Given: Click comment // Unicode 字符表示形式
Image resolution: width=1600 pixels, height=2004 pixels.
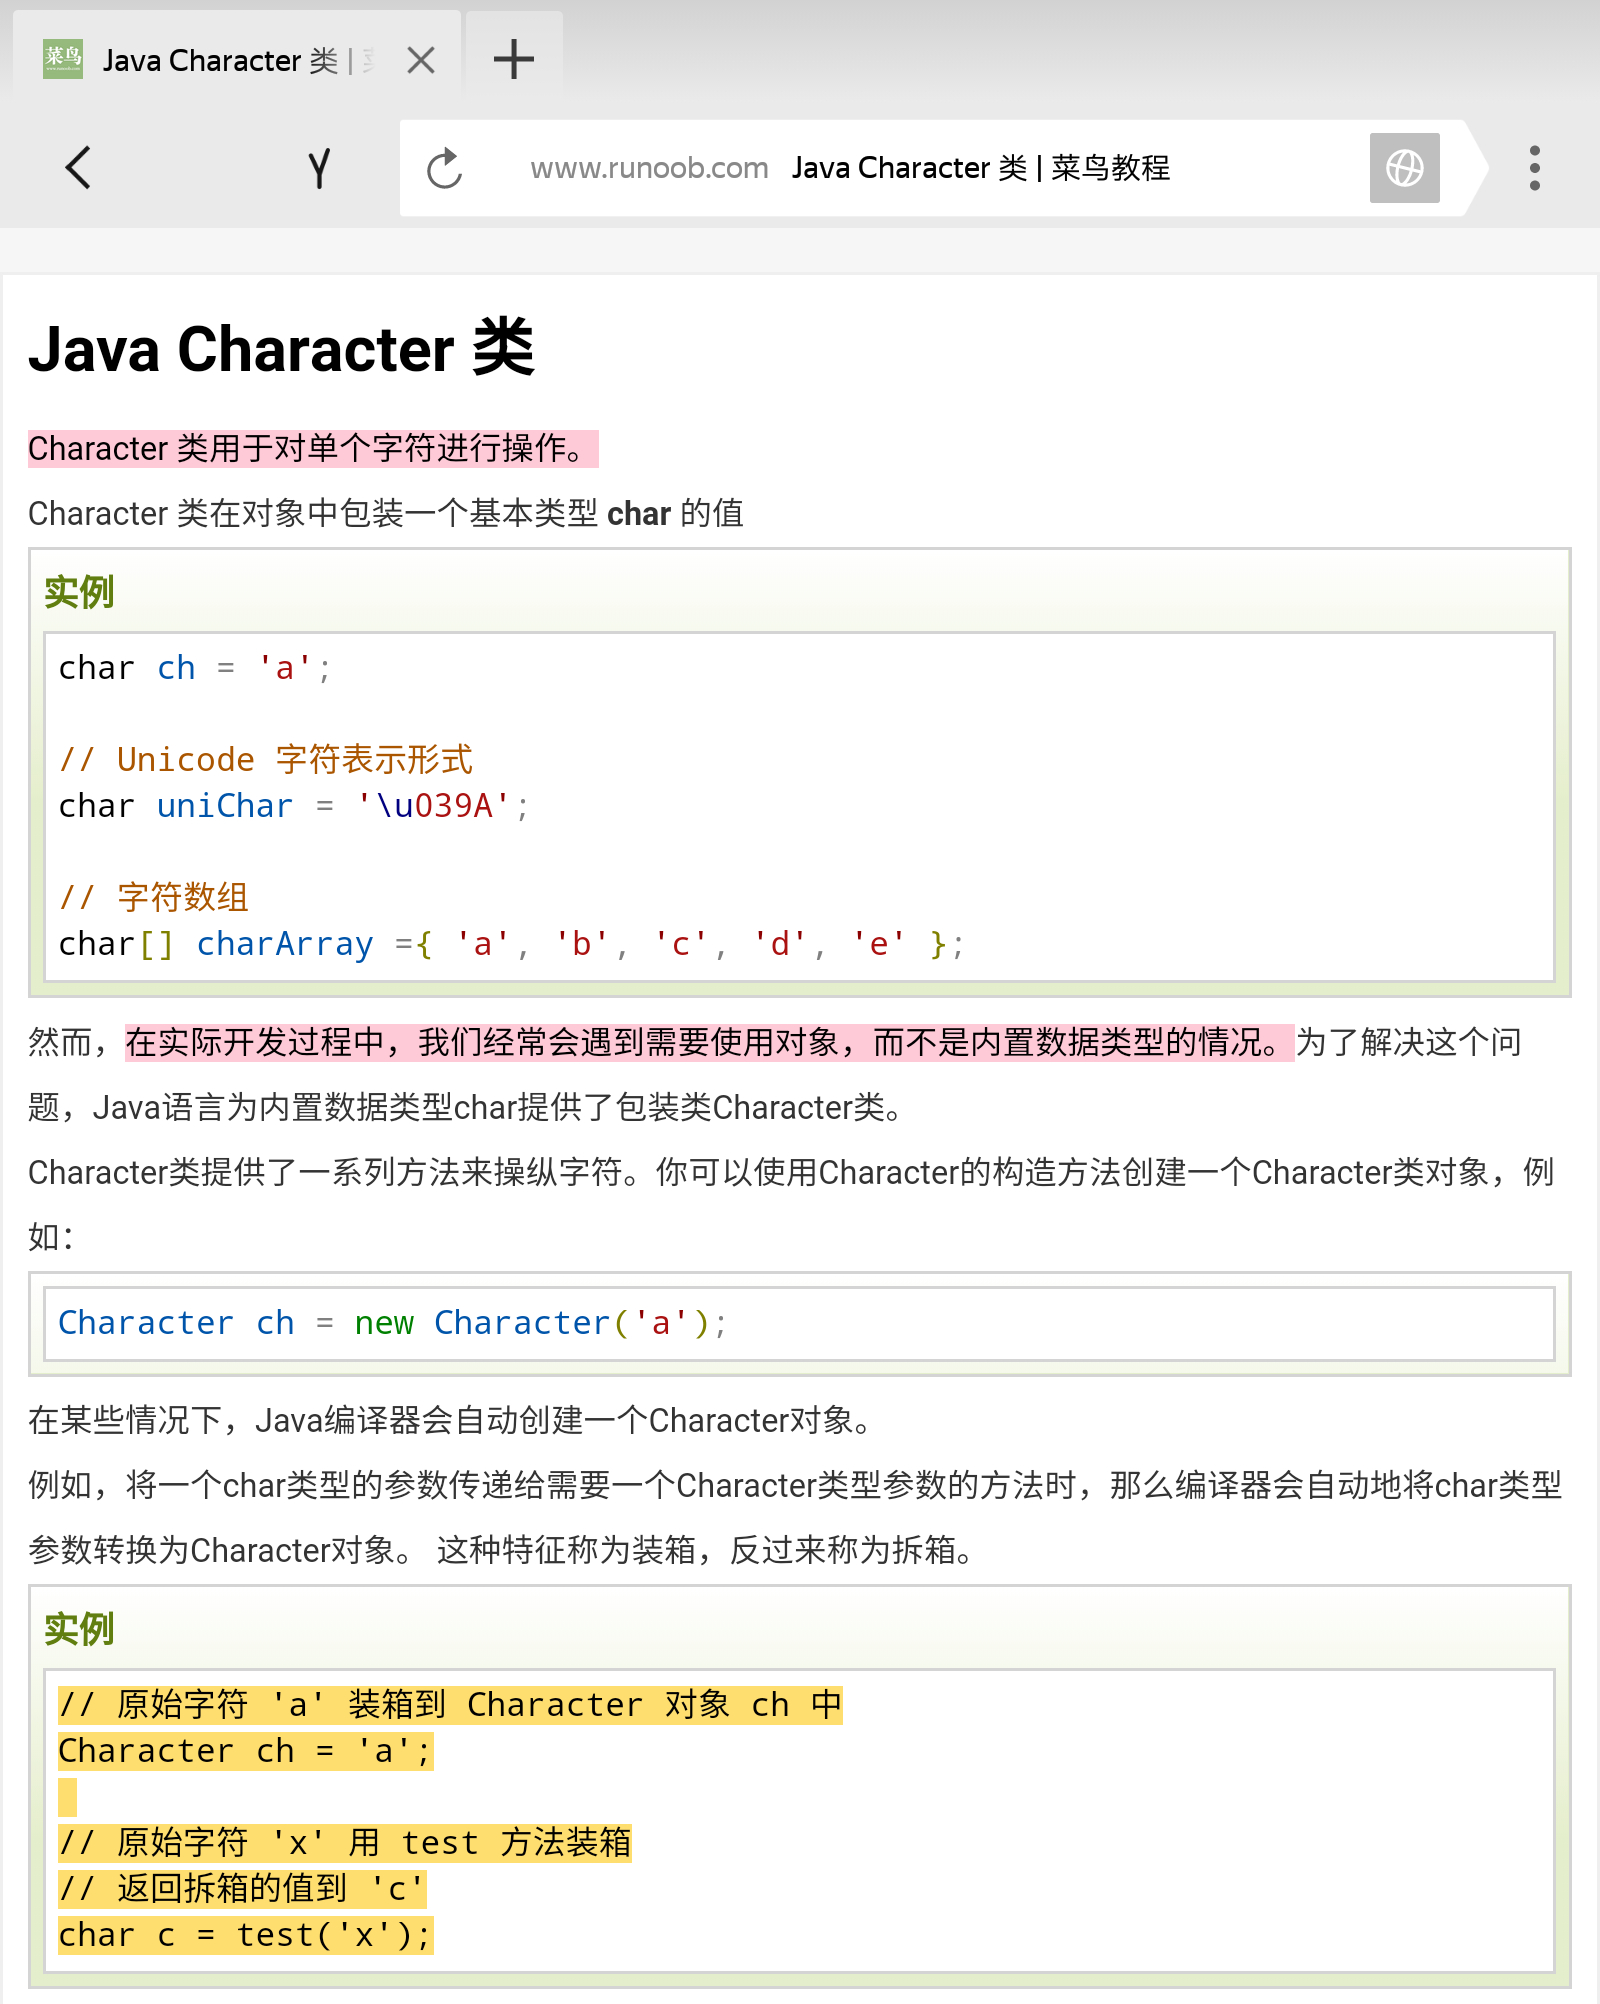Looking at the screenshot, I should [x=266, y=759].
